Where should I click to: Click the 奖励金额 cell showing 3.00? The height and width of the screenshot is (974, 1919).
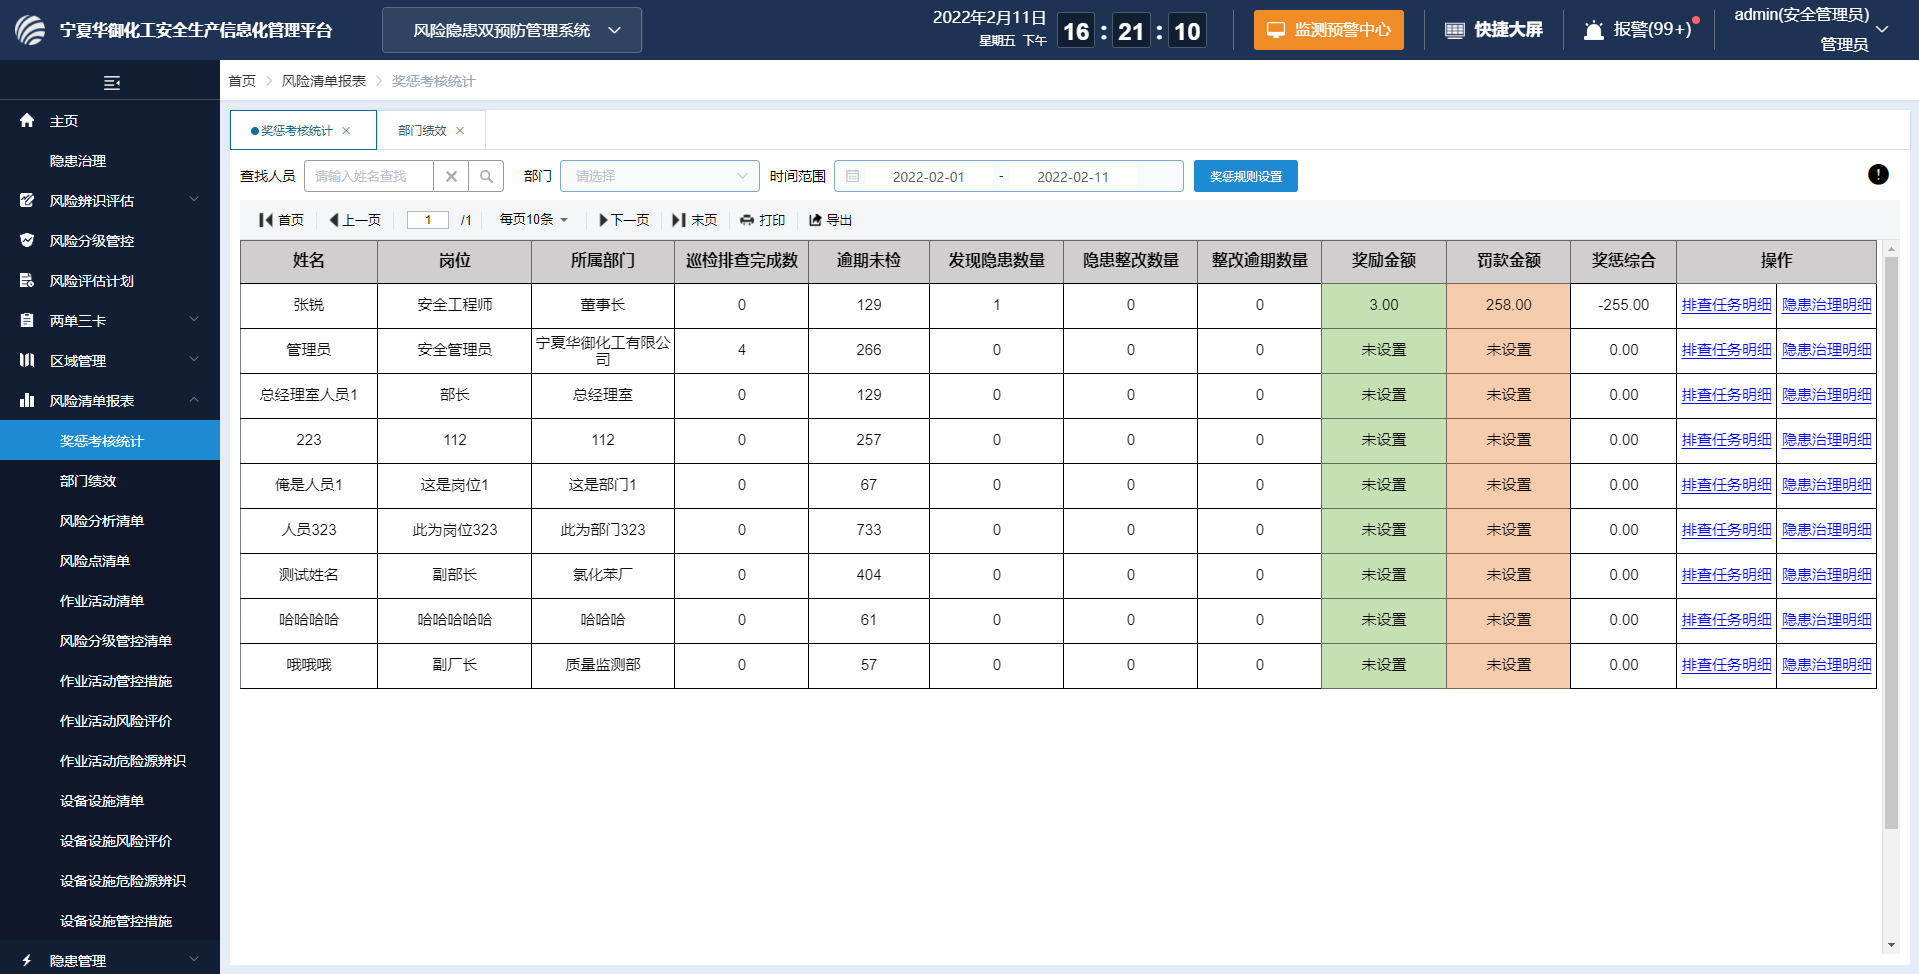click(x=1384, y=305)
